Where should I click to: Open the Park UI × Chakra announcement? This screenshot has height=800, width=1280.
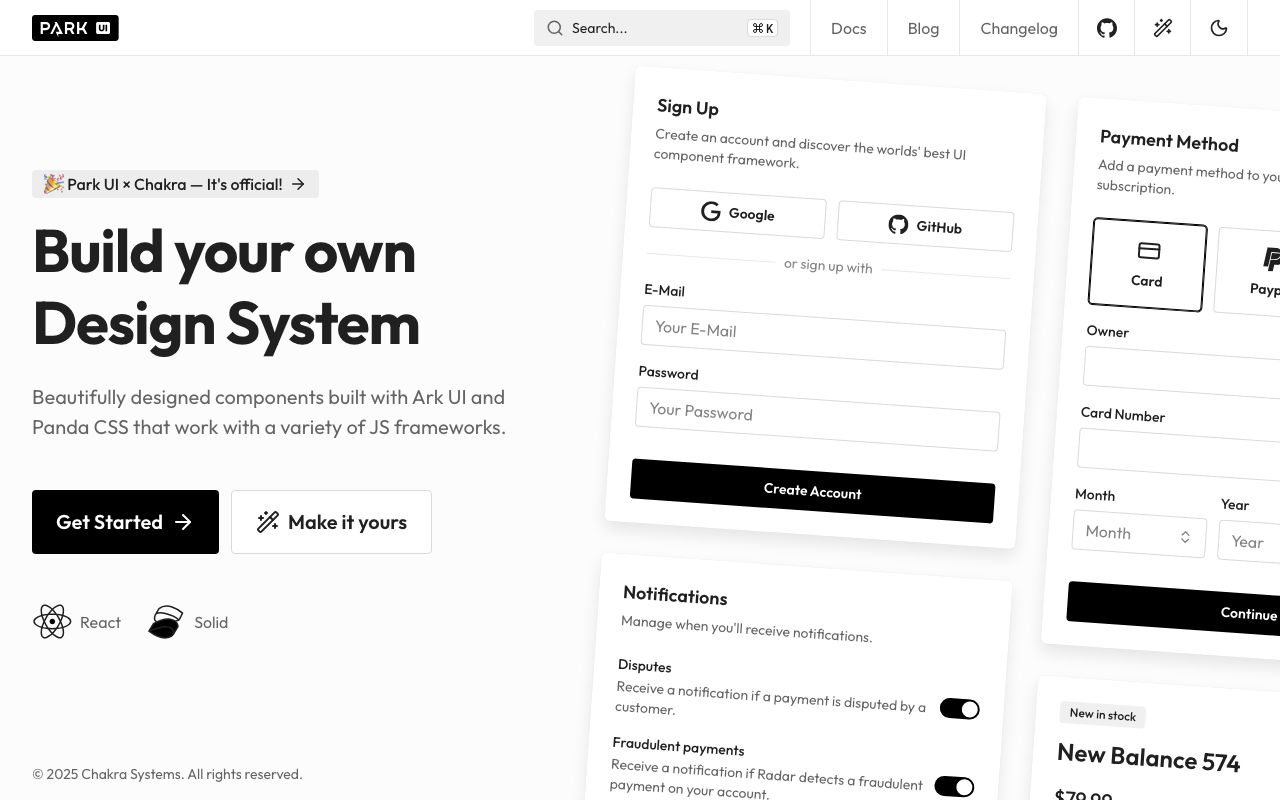175,184
